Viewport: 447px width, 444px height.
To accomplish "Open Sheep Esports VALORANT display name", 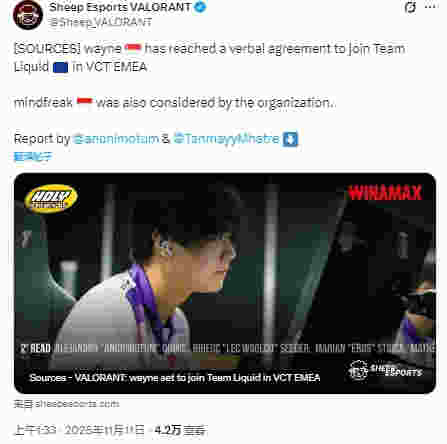I will [x=120, y=7].
